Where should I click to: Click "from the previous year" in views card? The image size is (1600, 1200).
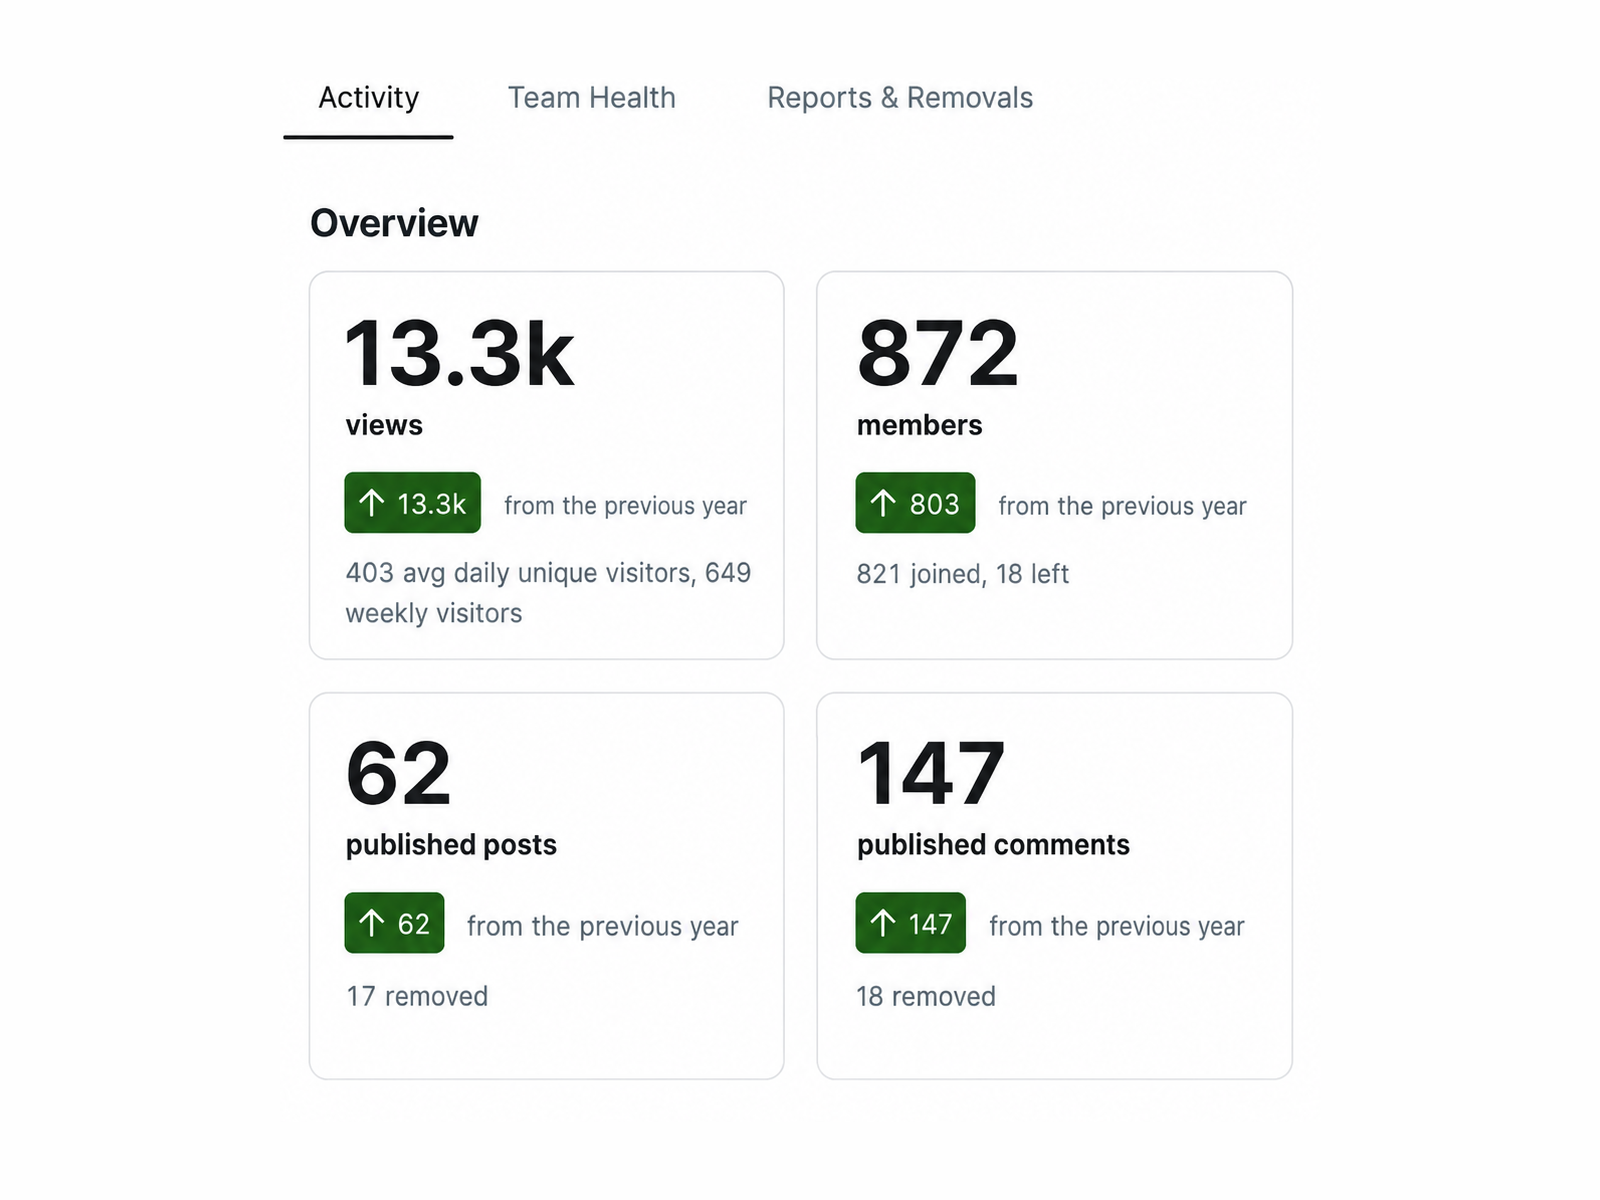[625, 506]
